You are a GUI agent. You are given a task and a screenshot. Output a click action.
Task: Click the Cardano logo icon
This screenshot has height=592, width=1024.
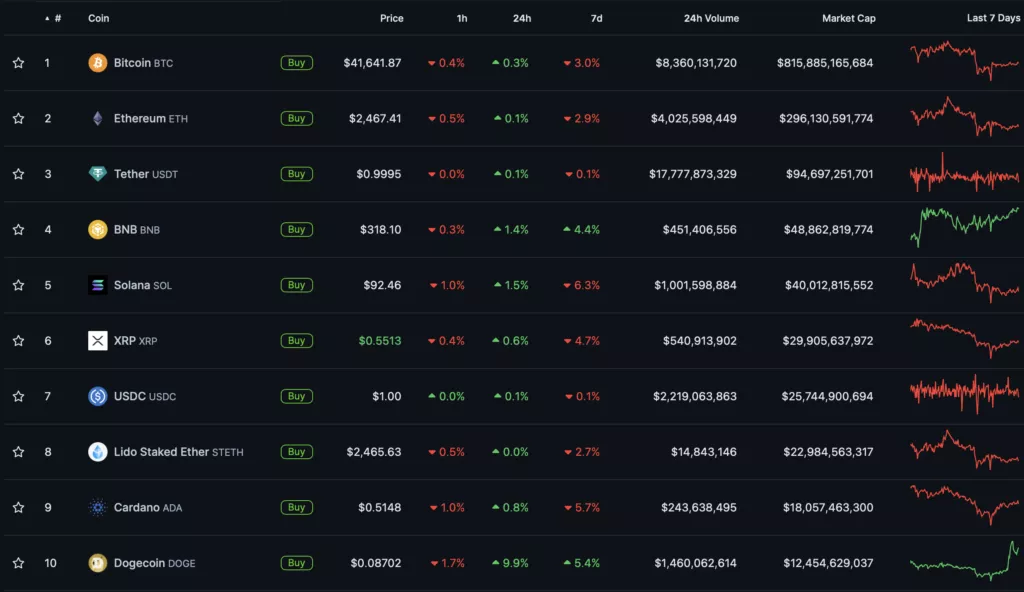[97, 507]
